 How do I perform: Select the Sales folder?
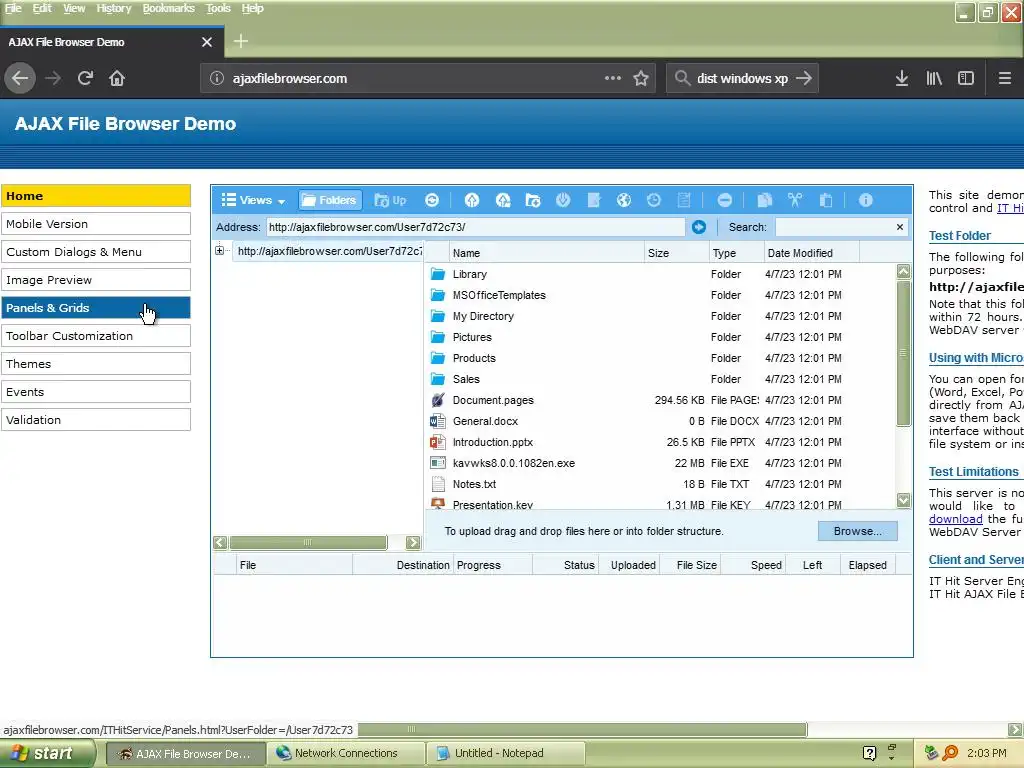(x=661, y=379)
